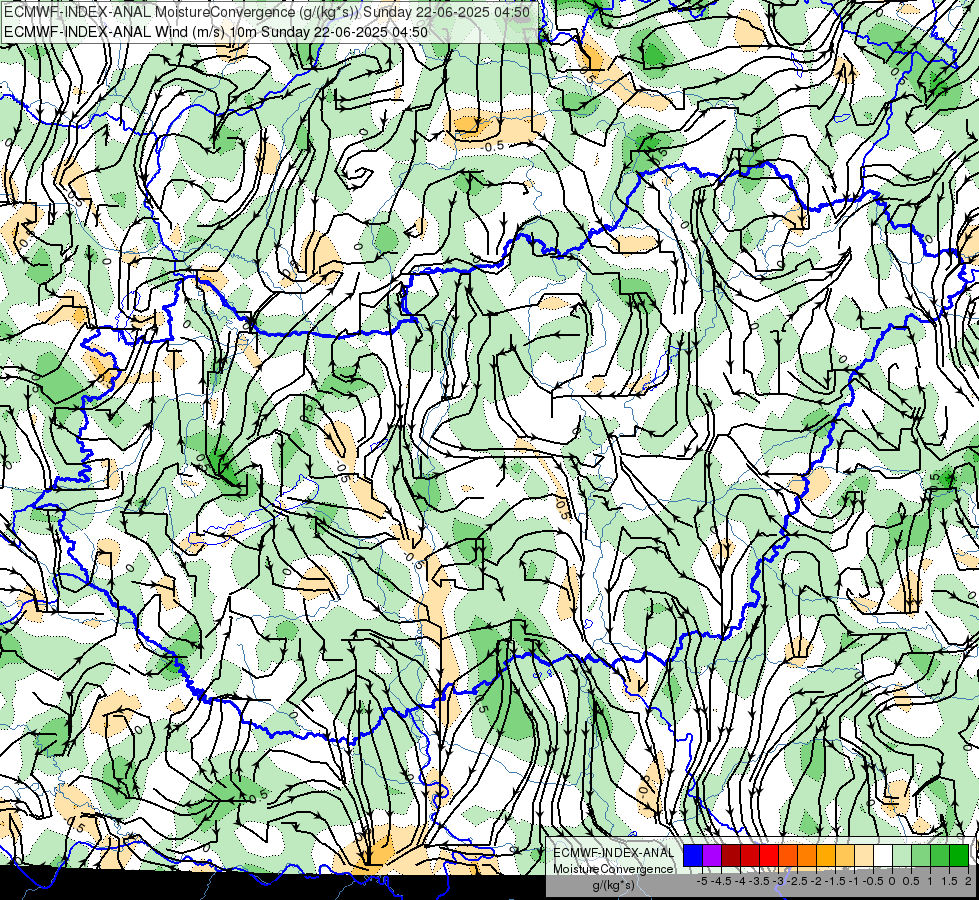Click the legend units g/(kg*s)

coord(614,885)
